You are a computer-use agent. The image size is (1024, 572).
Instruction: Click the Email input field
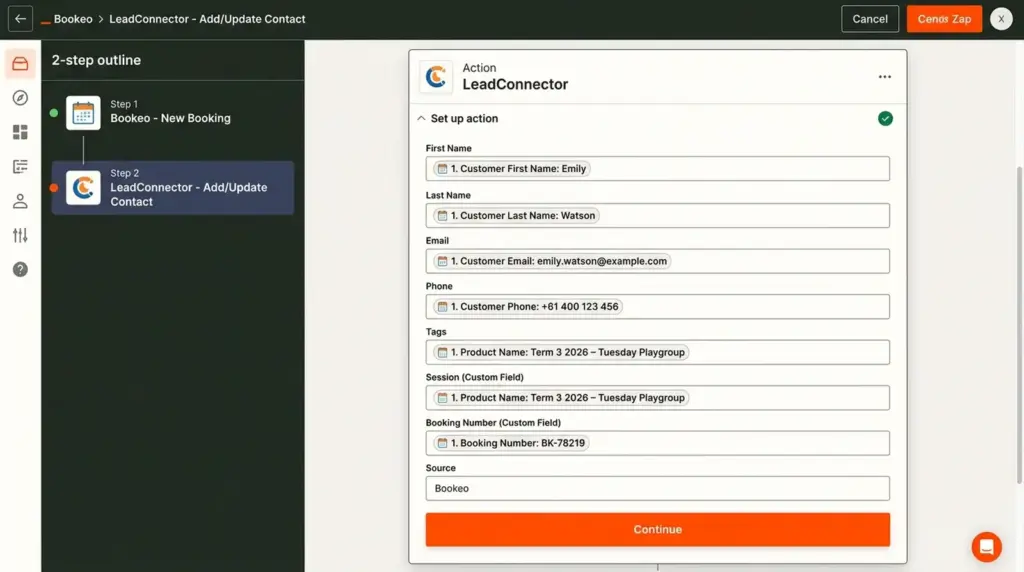click(x=657, y=261)
